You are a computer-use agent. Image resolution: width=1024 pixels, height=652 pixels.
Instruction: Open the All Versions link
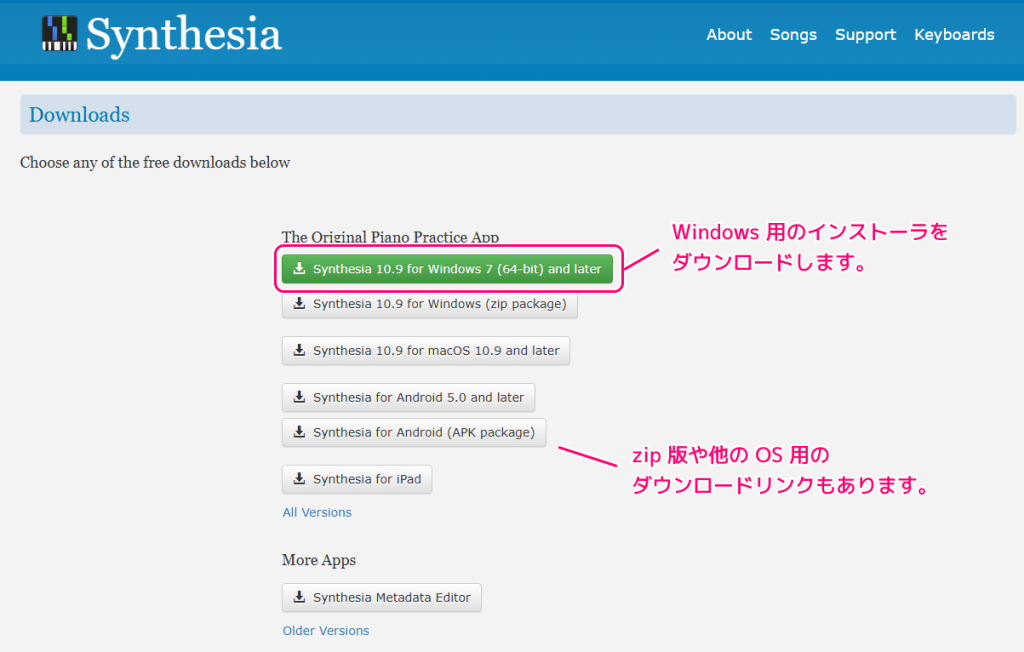317,512
